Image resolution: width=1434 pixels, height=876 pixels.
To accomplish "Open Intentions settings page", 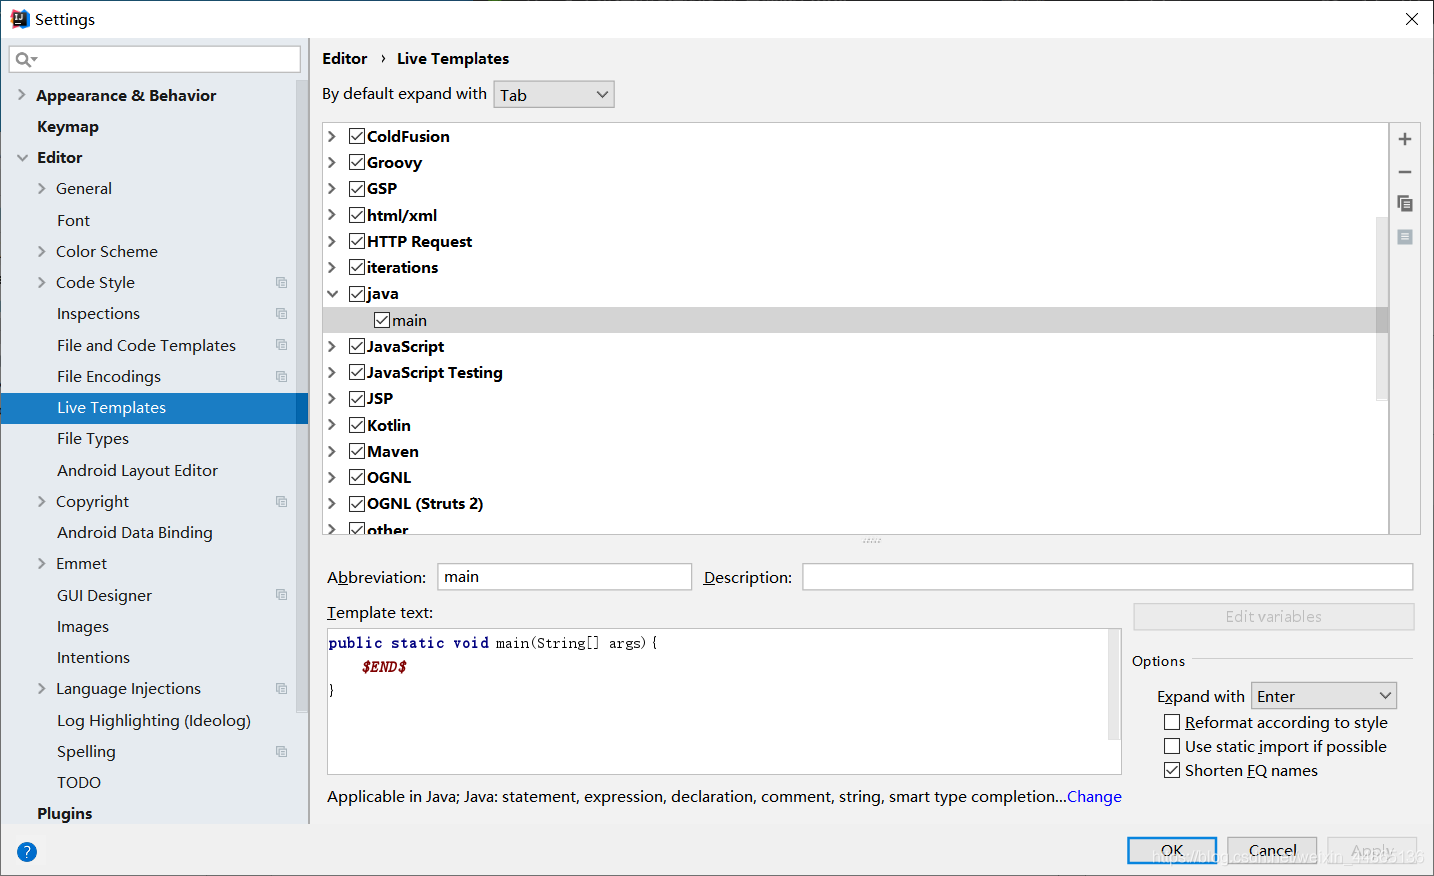I will 93,658.
